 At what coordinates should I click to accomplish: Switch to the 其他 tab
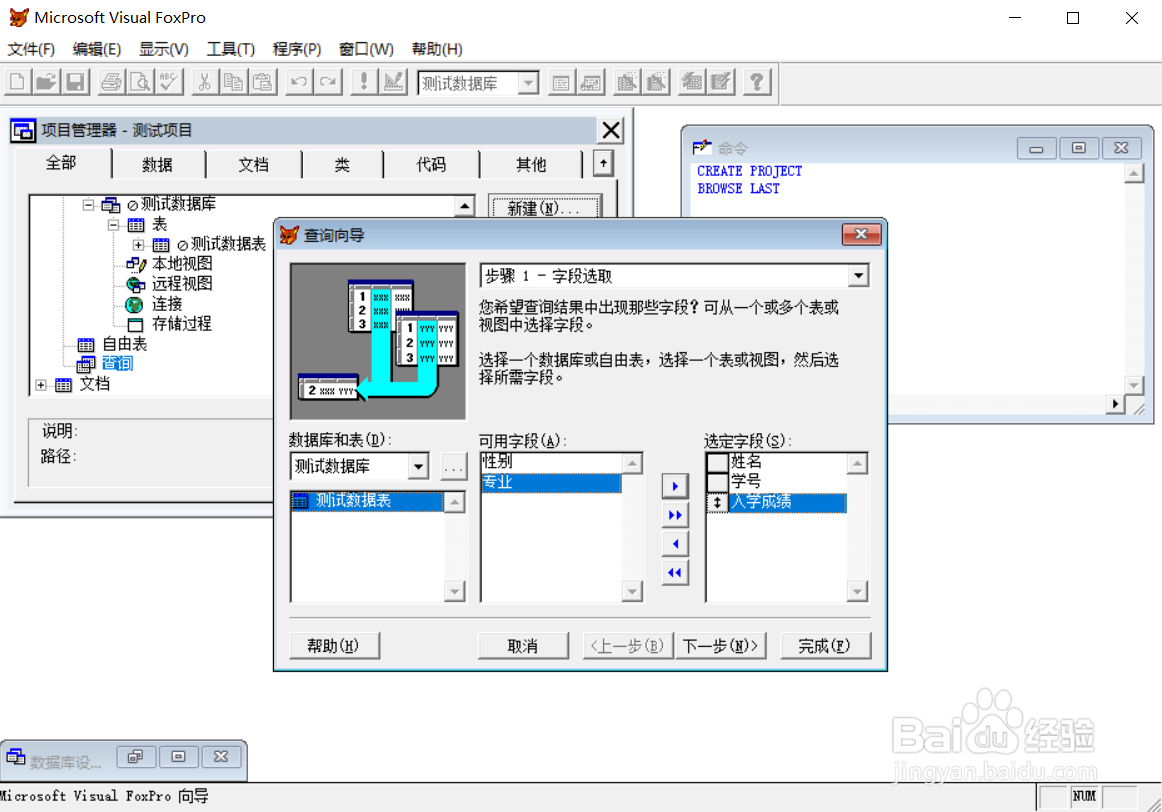pos(531,164)
